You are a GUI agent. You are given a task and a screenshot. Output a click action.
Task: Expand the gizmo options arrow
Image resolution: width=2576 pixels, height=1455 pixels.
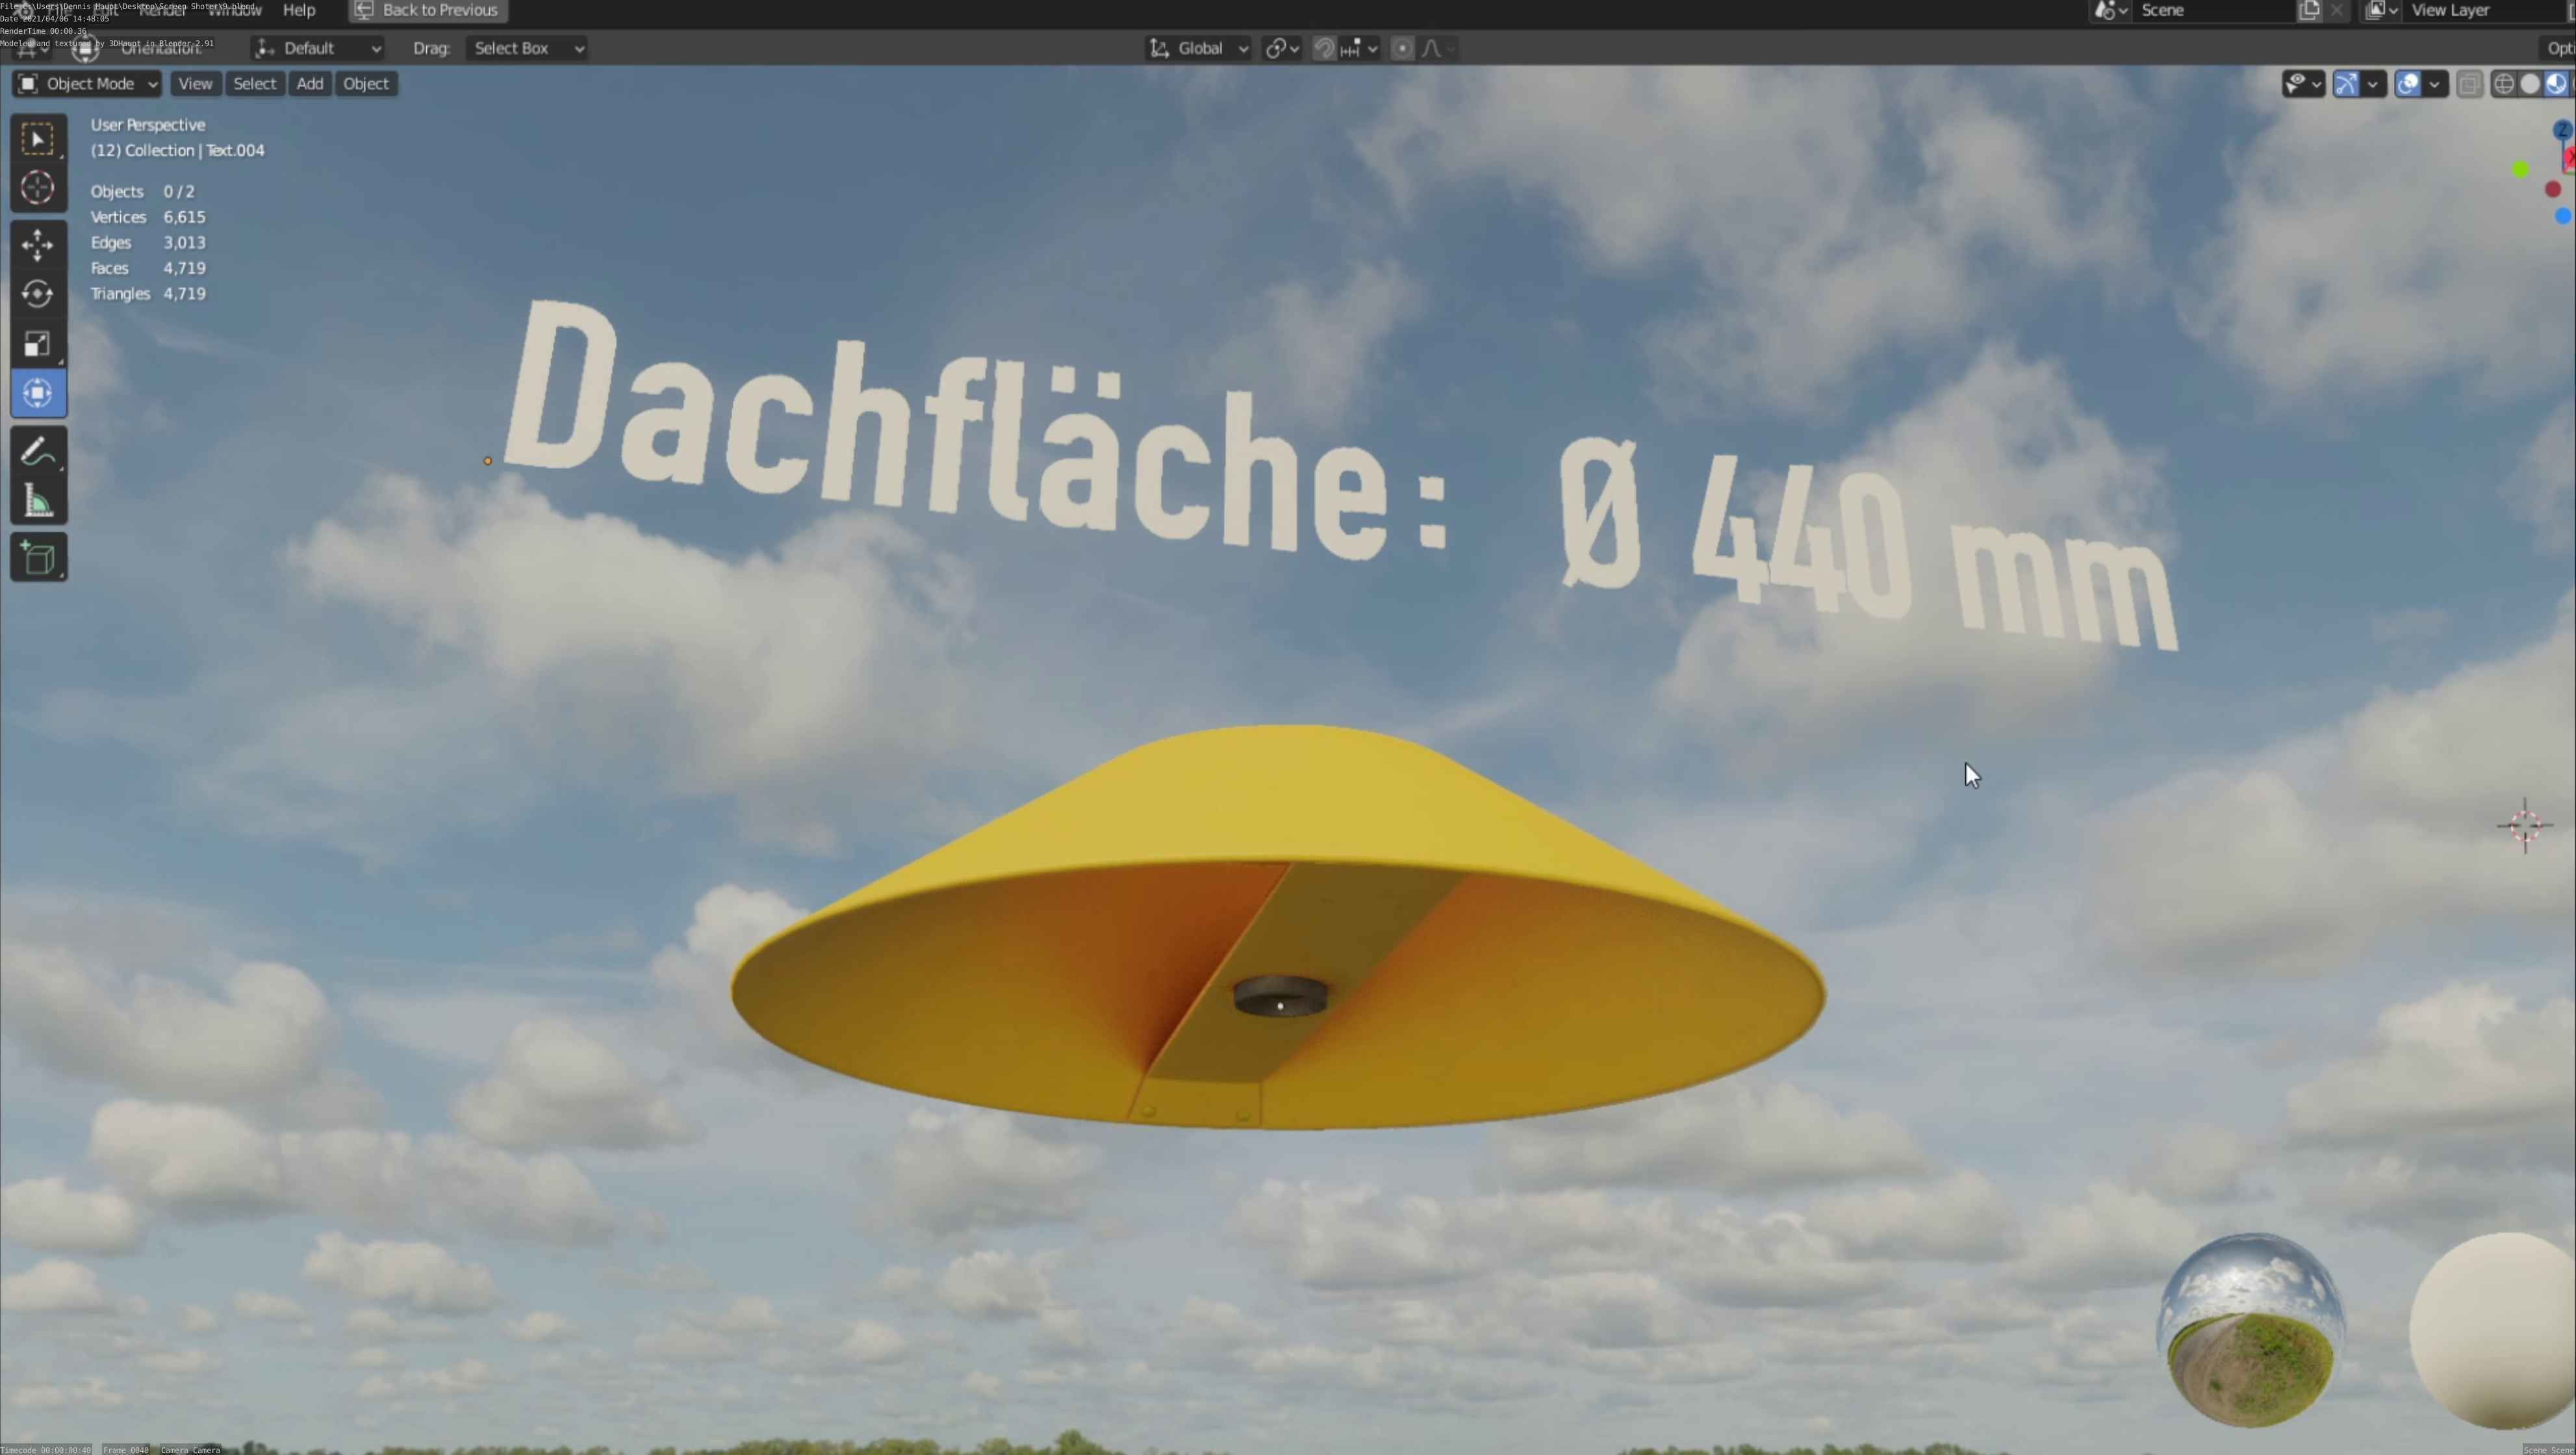[2373, 84]
